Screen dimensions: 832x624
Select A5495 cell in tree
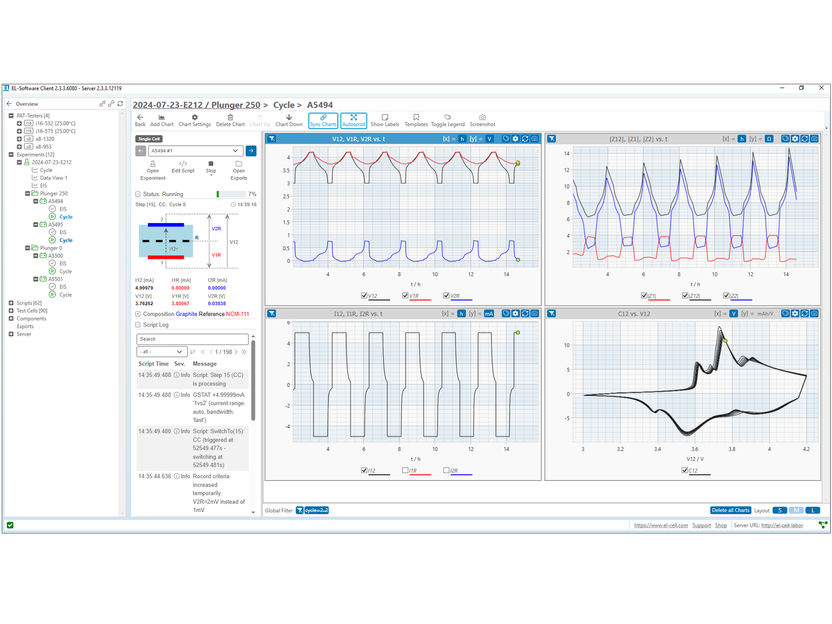tap(56, 224)
